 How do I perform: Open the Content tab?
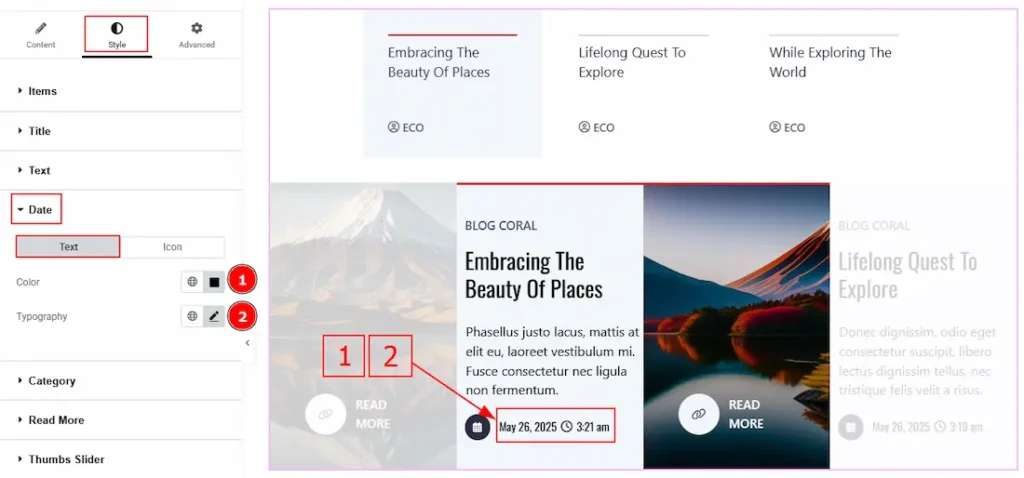(40, 35)
